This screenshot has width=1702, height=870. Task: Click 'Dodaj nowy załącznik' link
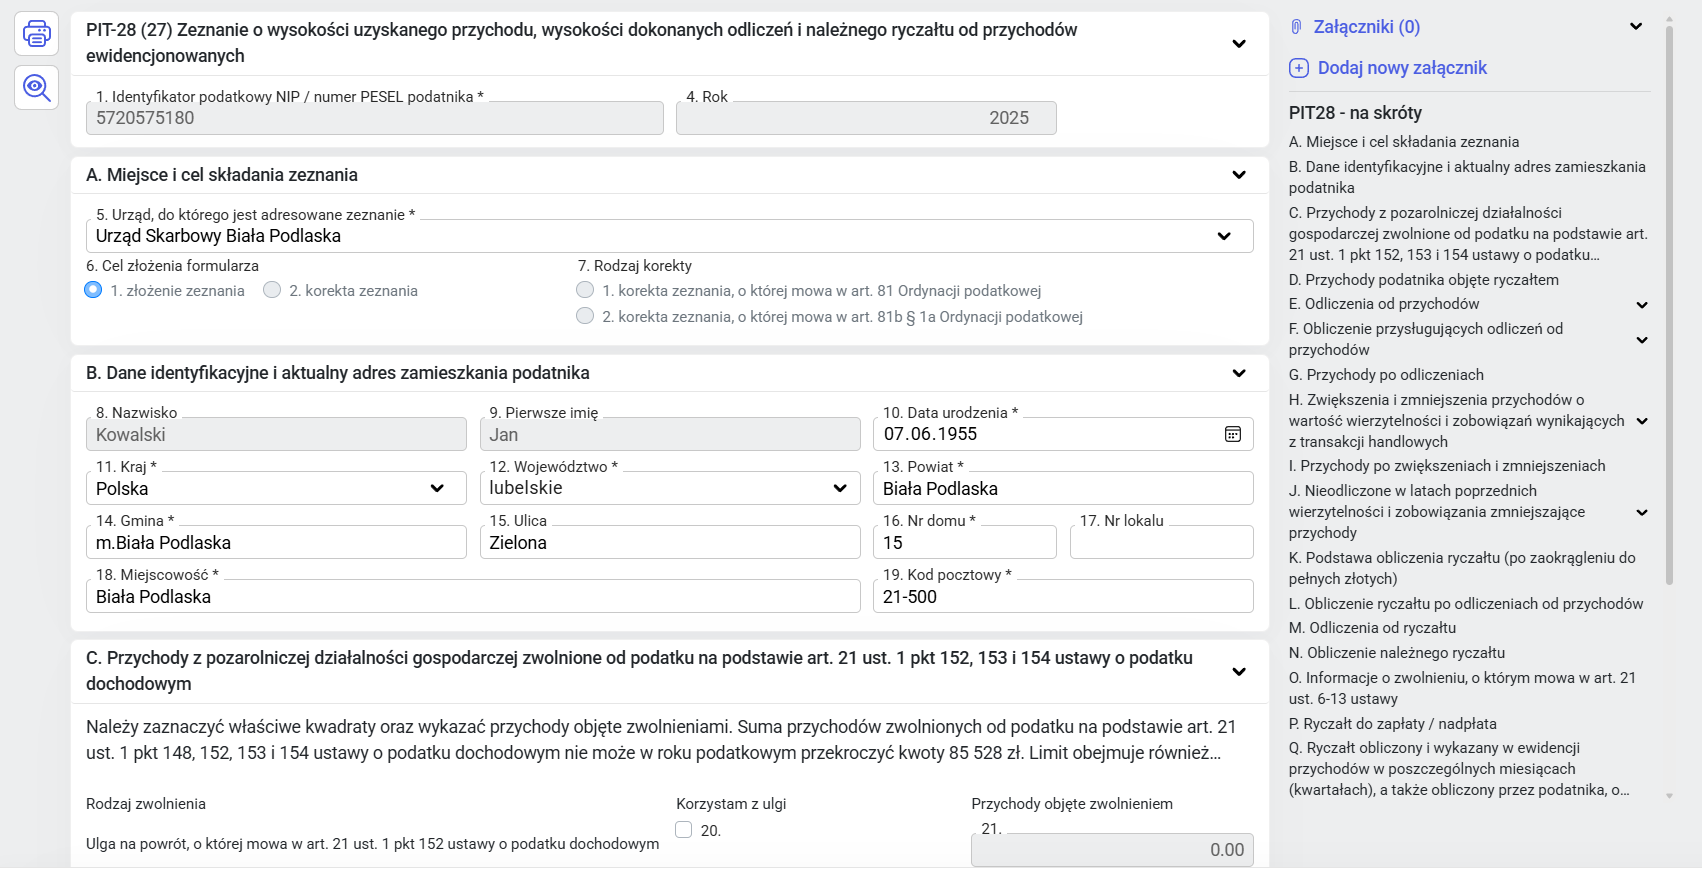point(1402,68)
